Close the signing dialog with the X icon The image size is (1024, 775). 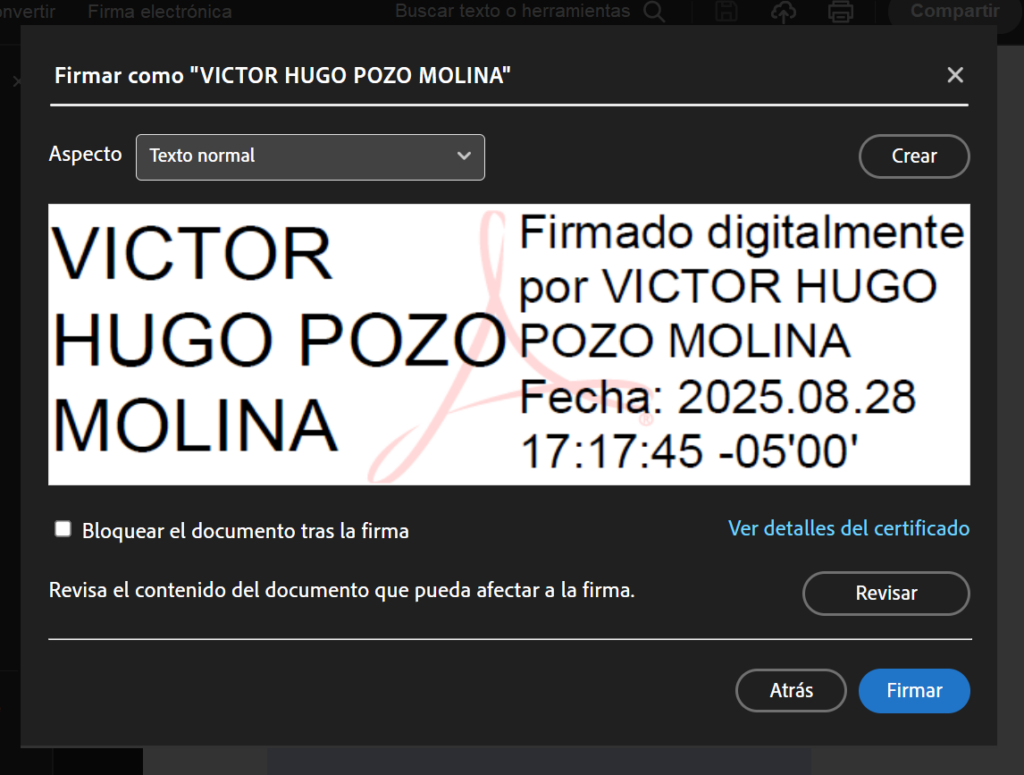955,74
